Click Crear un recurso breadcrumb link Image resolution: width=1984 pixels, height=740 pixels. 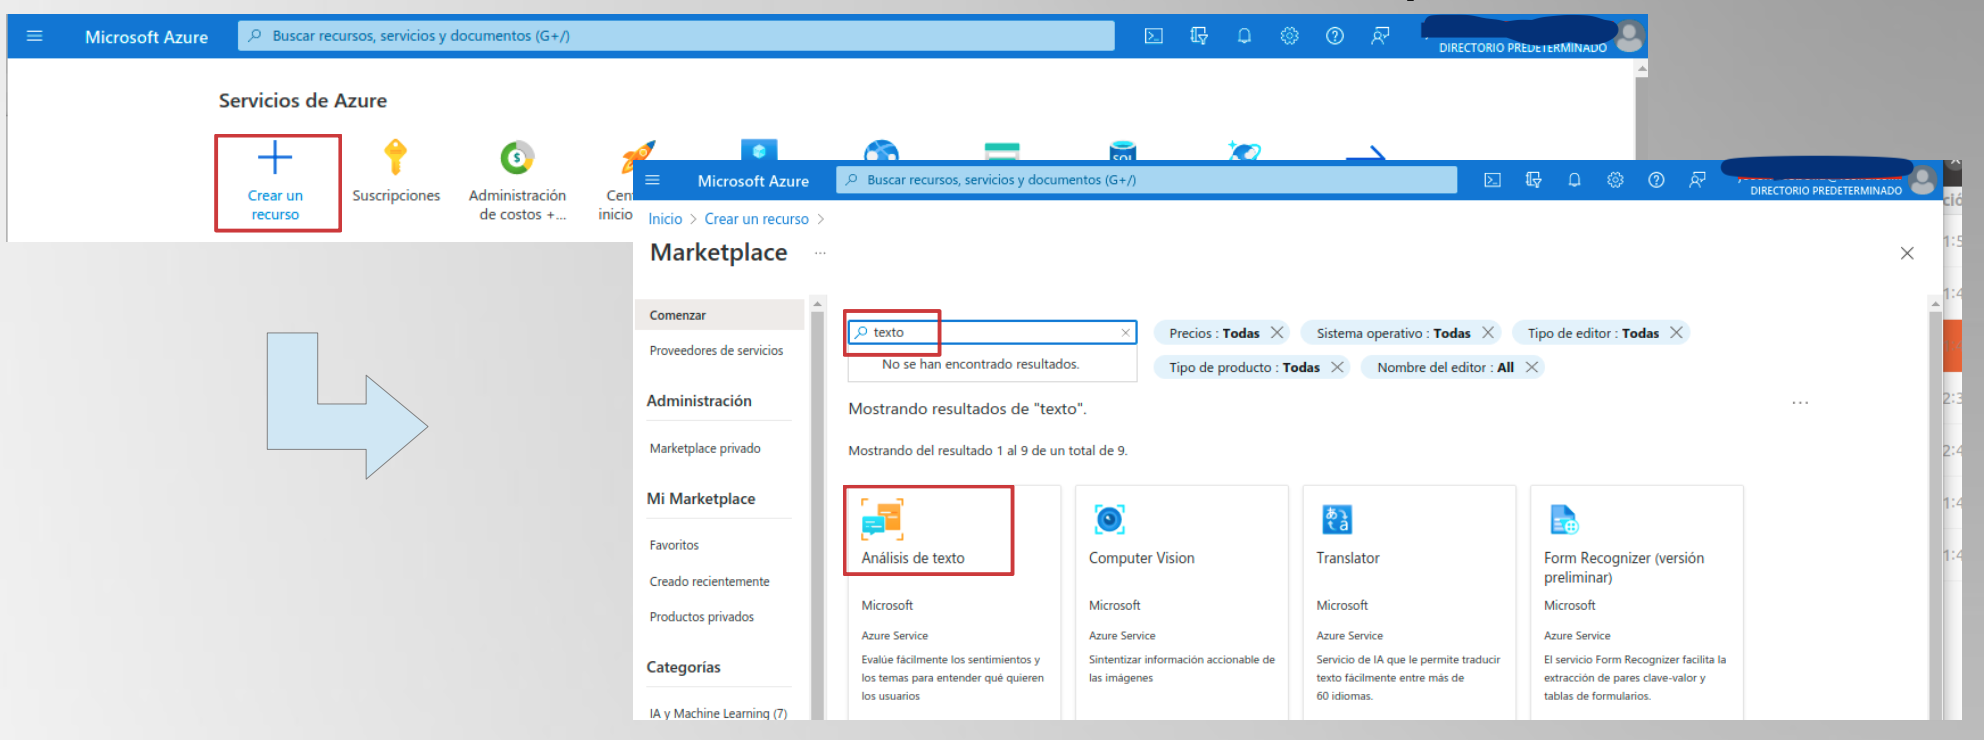[x=756, y=219]
